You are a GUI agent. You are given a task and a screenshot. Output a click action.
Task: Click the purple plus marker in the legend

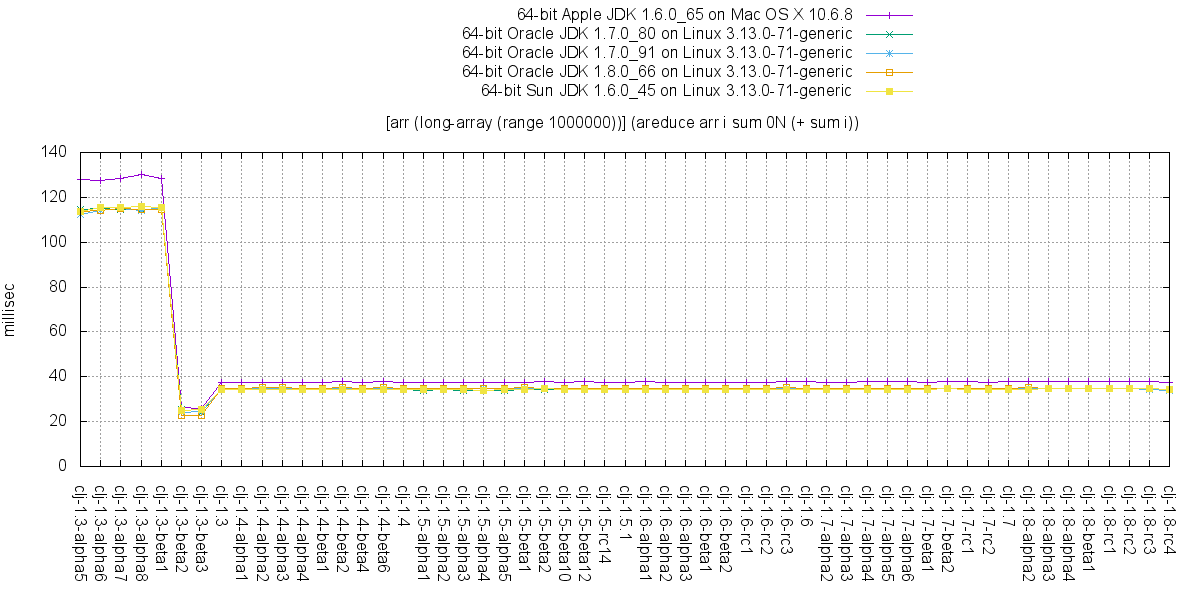[887, 15]
